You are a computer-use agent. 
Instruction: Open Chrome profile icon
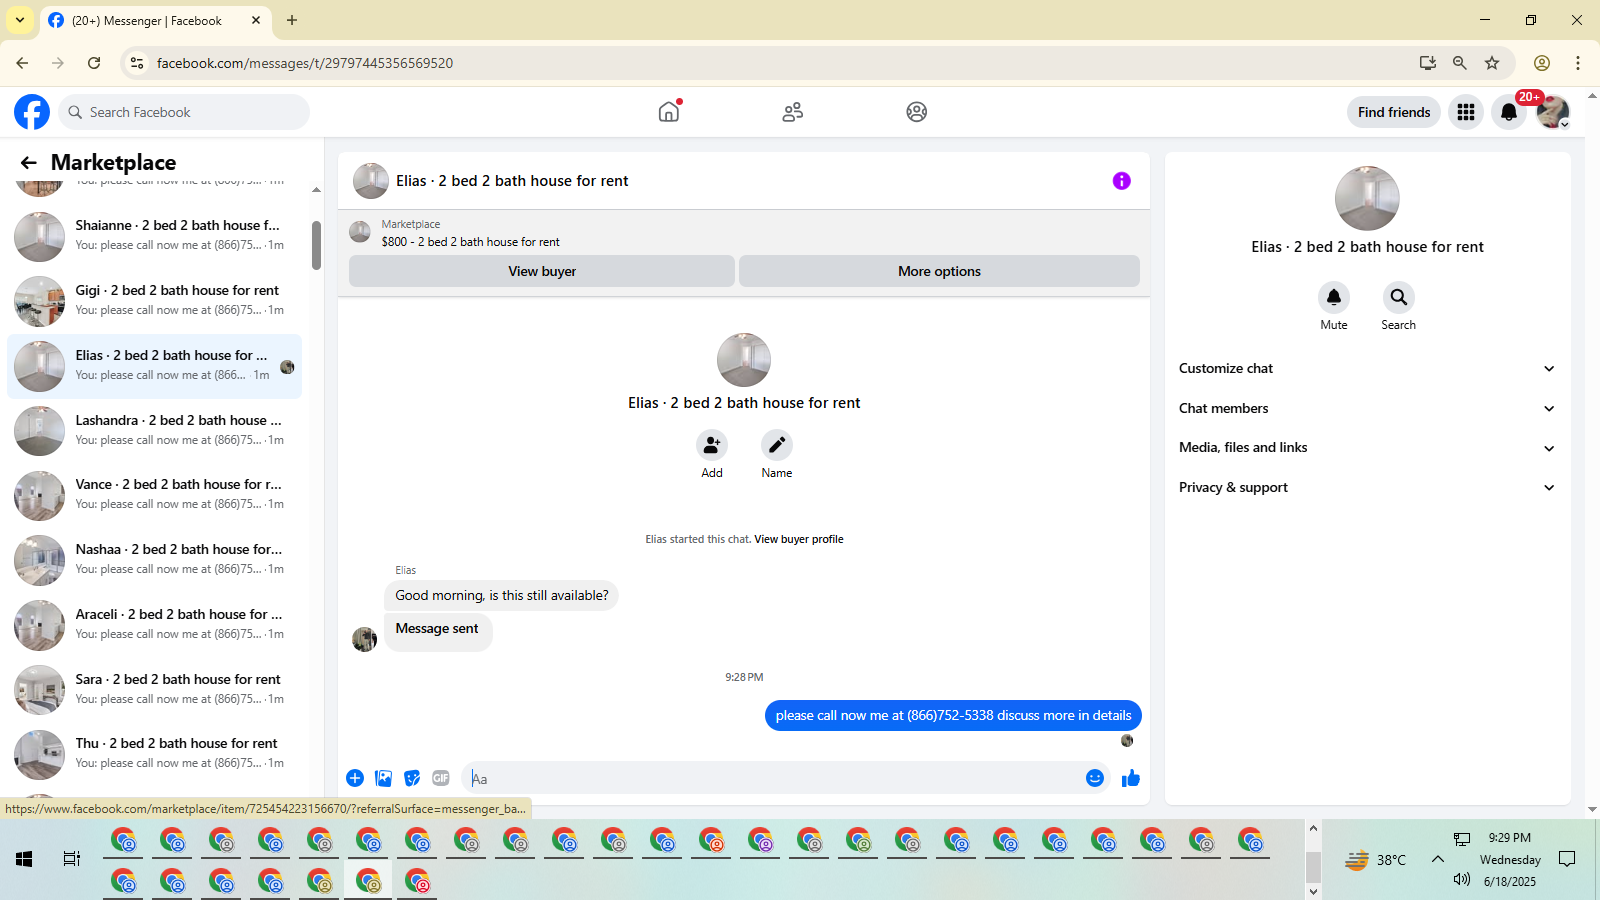coord(1542,63)
